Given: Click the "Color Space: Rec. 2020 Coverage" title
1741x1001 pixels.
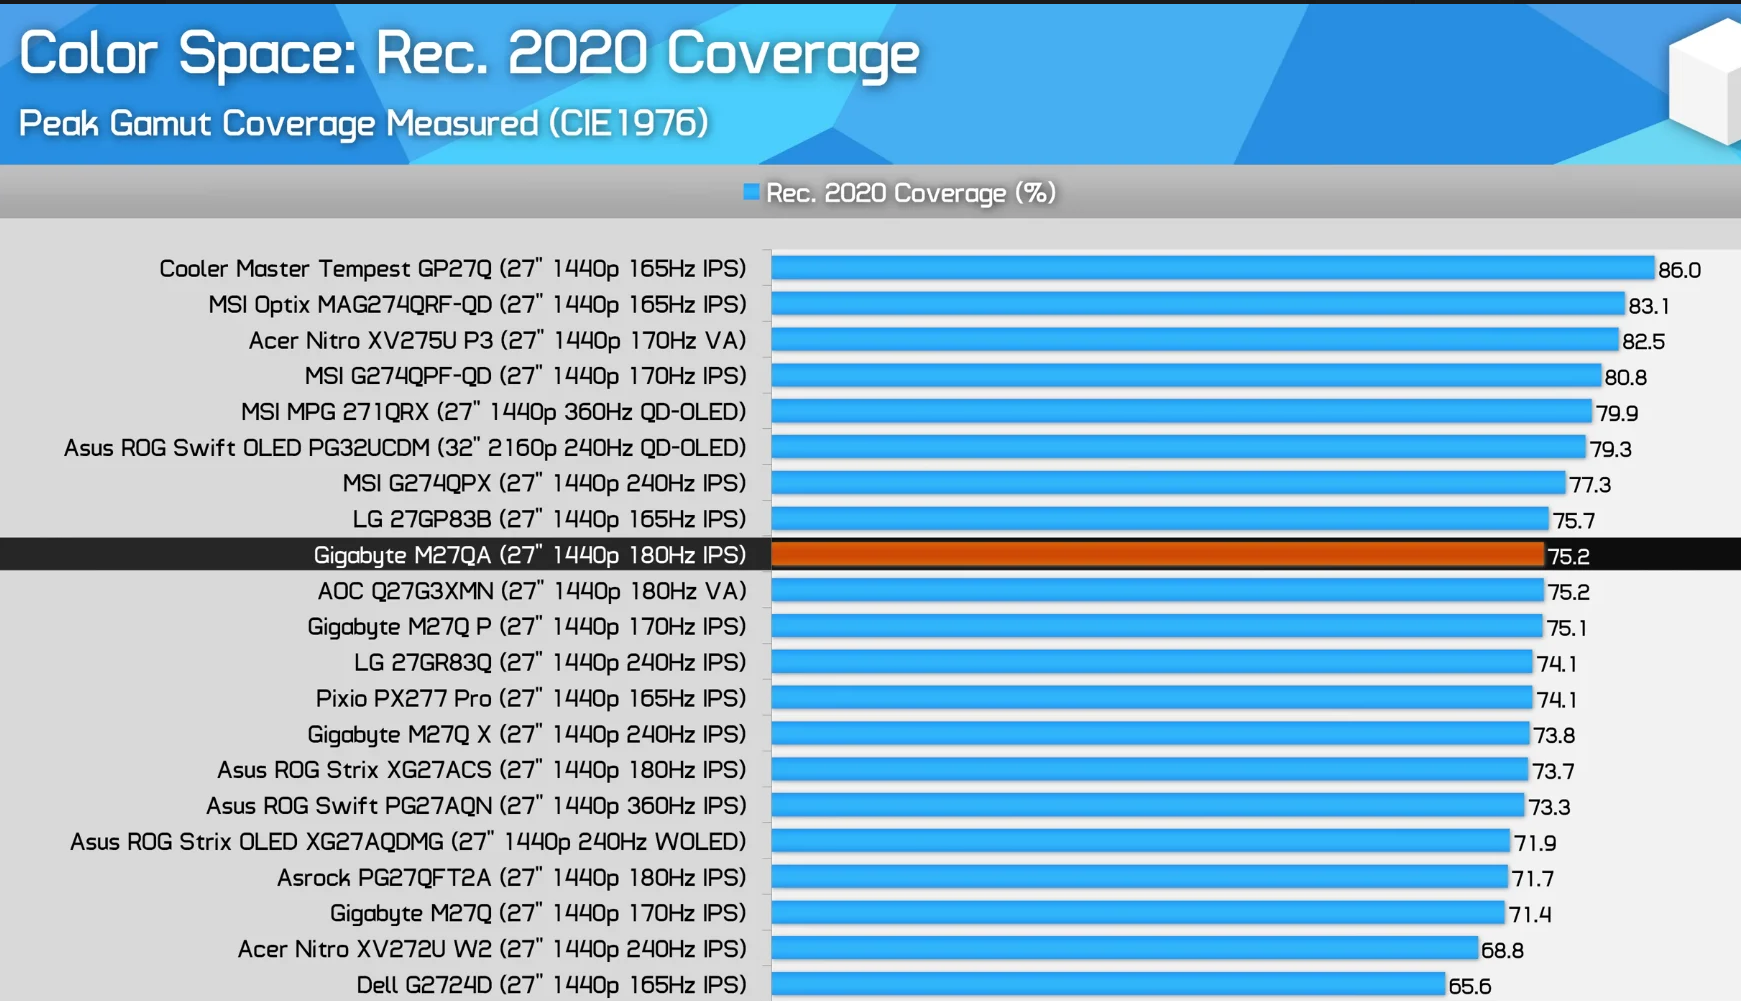Looking at the screenshot, I should click(x=469, y=53).
